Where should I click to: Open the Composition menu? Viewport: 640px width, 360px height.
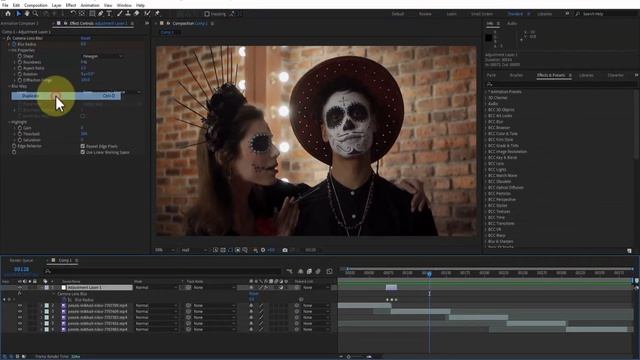(36, 5)
